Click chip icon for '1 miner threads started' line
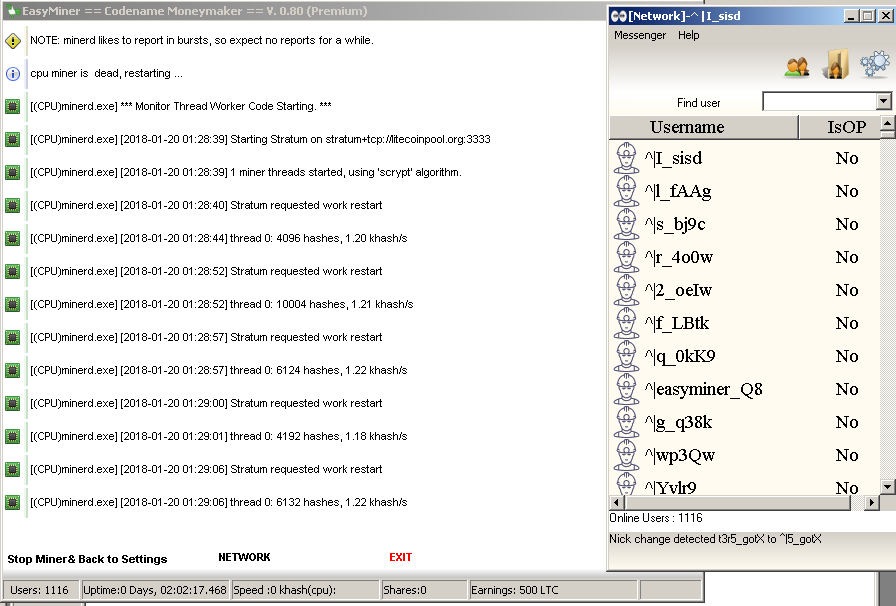The image size is (896, 606). pyautogui.click(x=12, y=173)
